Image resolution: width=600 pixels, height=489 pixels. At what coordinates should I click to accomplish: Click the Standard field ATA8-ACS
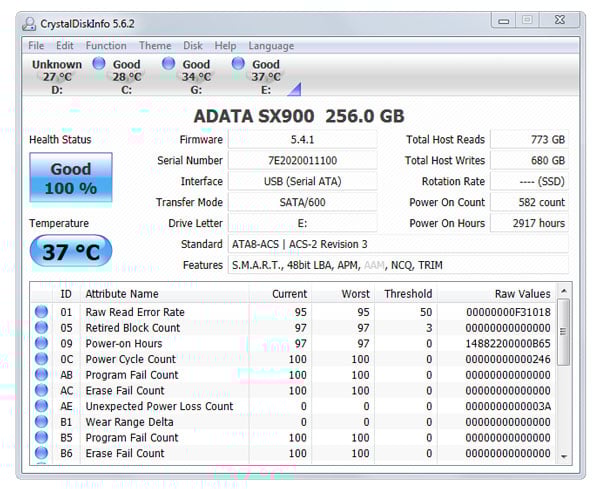click(398, 244)
